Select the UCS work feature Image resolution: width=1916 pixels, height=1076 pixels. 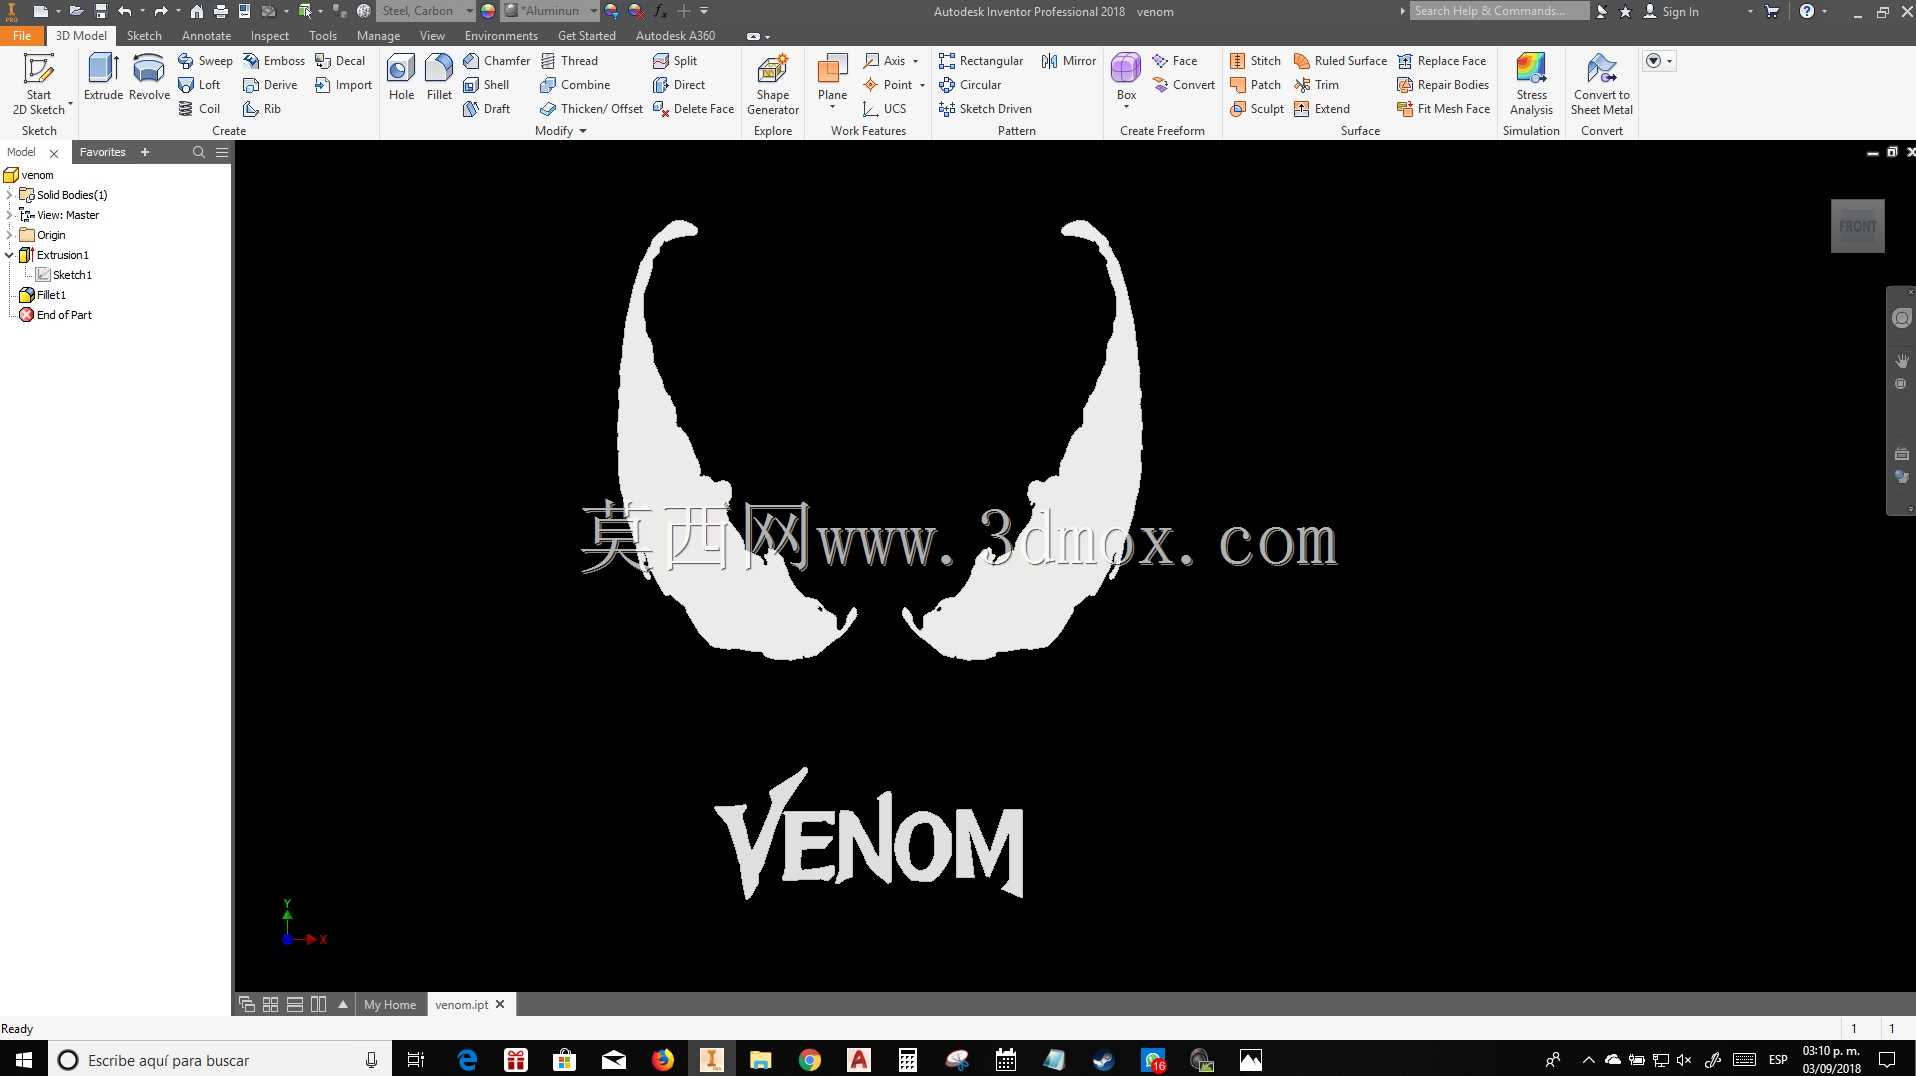point(885,109)
